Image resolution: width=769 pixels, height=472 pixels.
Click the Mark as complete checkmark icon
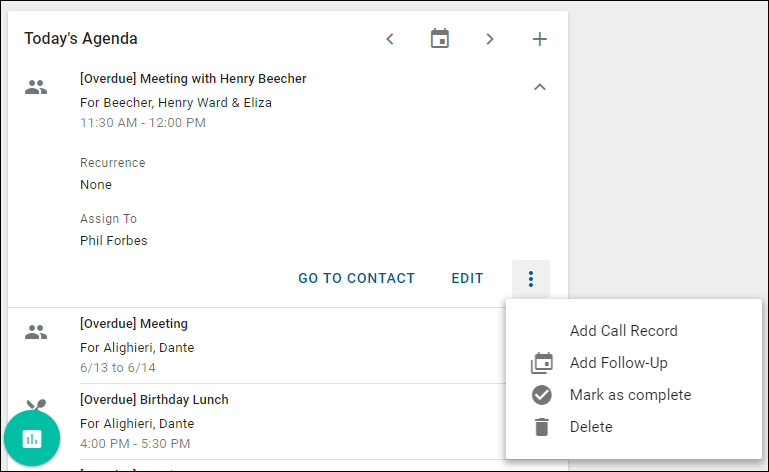tap(542, 395)
